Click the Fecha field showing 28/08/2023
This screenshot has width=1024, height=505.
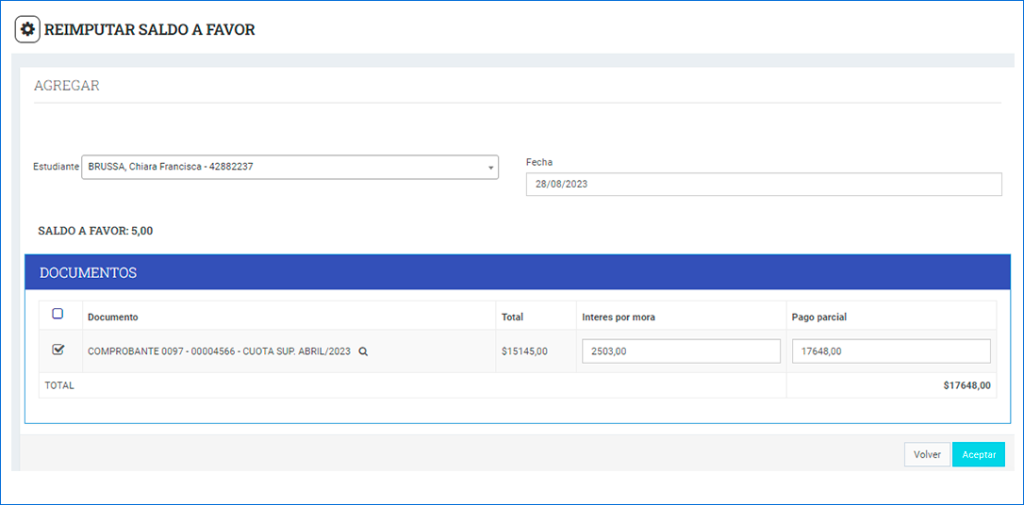point(763,185)
